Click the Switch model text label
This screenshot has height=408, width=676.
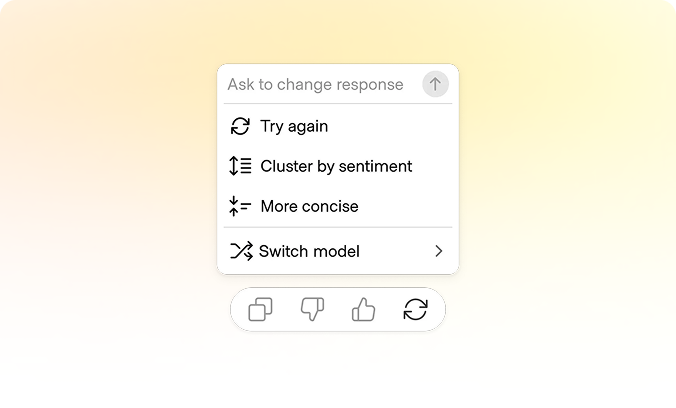pyautogui.click(x=309, y=251)
